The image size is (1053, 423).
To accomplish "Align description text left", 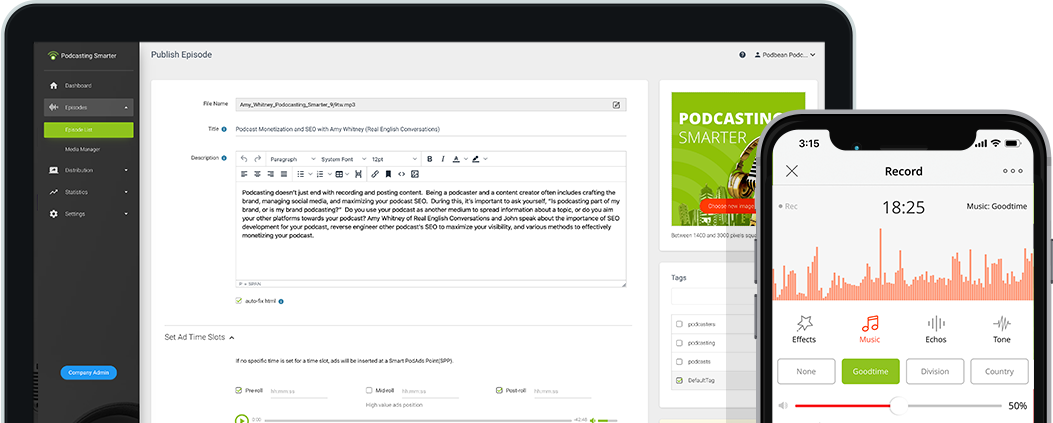I will coord(244,174).
